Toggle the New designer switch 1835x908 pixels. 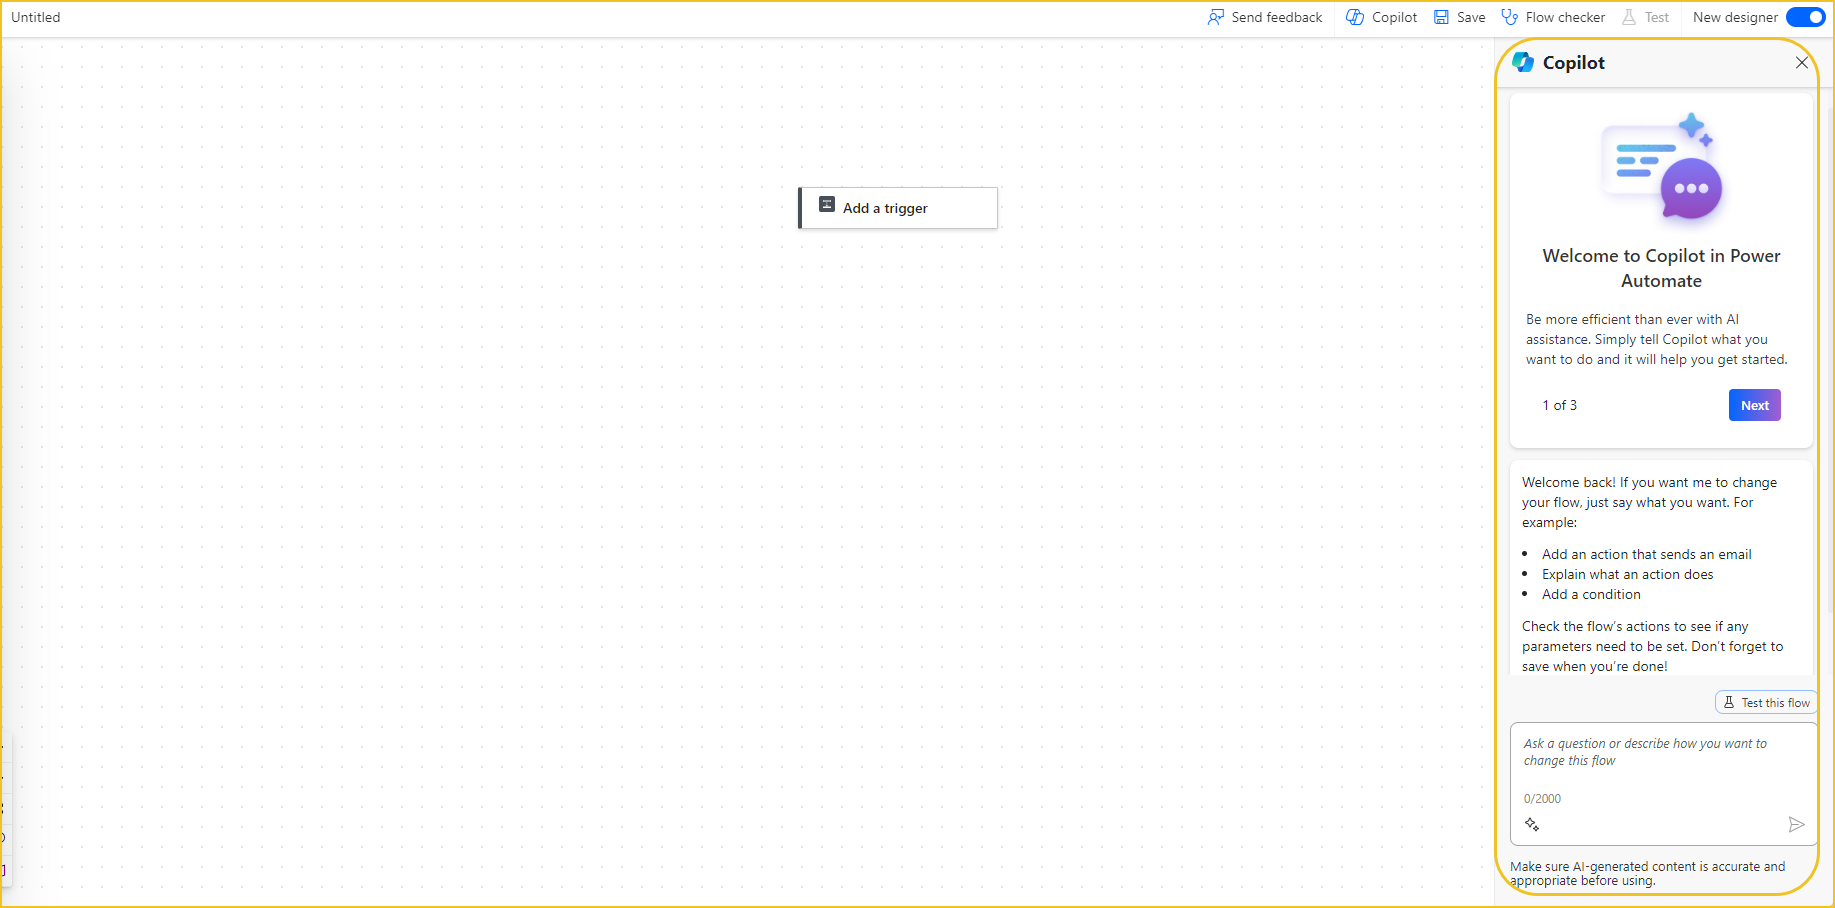pos(1805,17)
